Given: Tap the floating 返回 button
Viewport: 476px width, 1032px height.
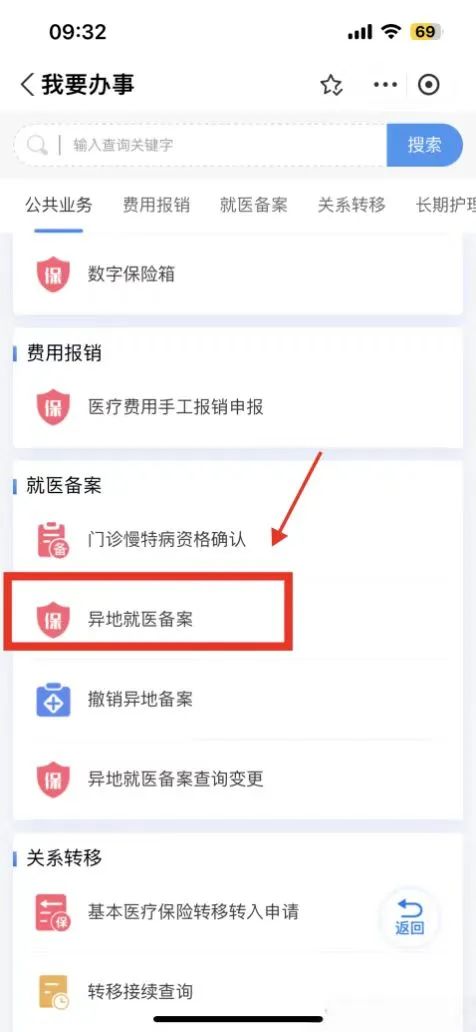Looking at the screenshot, I should pyautogui.click(x=410, y=917).
